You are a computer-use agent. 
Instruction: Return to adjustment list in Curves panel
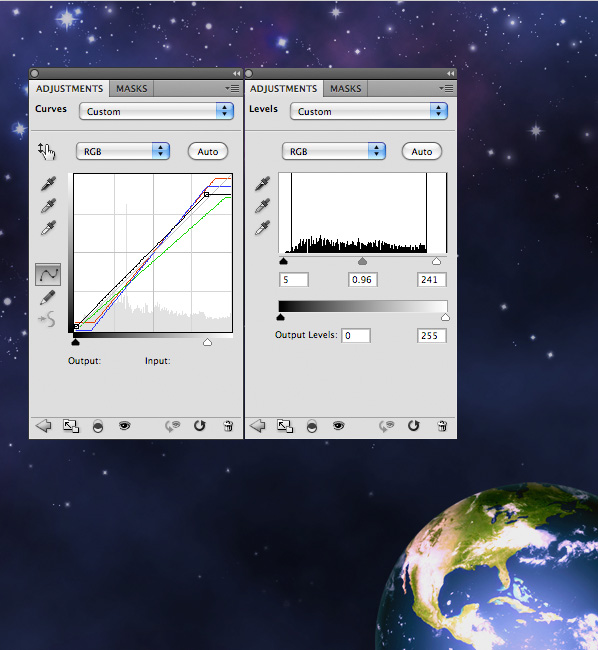(x=44, y=426)
